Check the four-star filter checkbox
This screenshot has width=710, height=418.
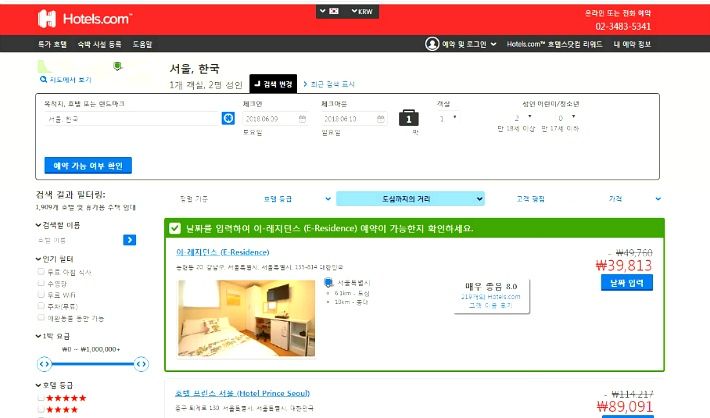[41, 409]
